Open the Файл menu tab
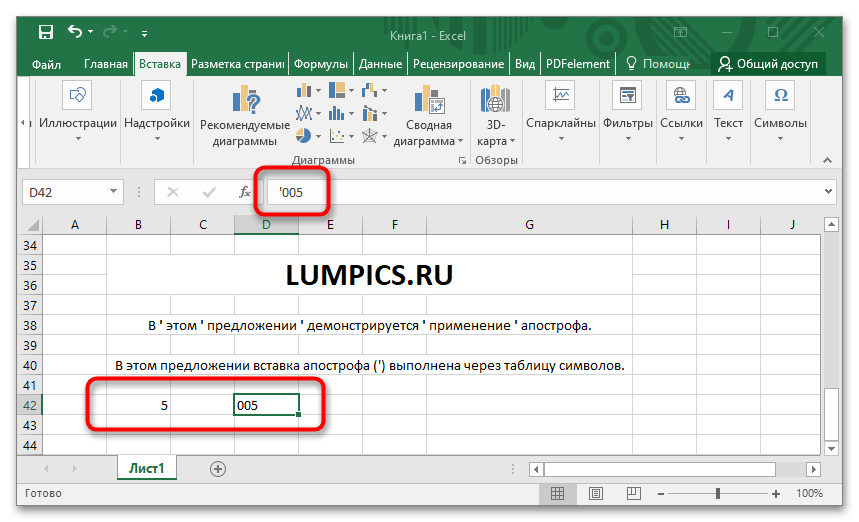Viewport: 859px width, 522px height. click(x=46, y=64)
